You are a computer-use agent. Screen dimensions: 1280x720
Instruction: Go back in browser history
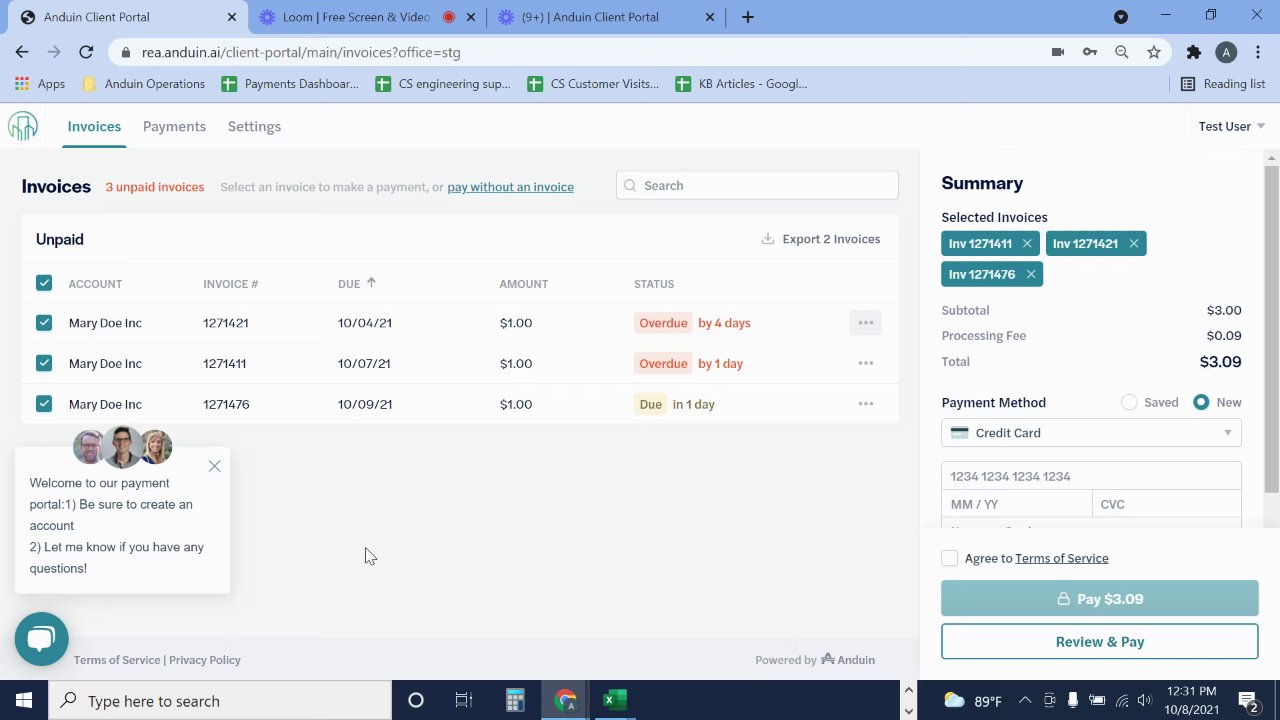(22, 52)
